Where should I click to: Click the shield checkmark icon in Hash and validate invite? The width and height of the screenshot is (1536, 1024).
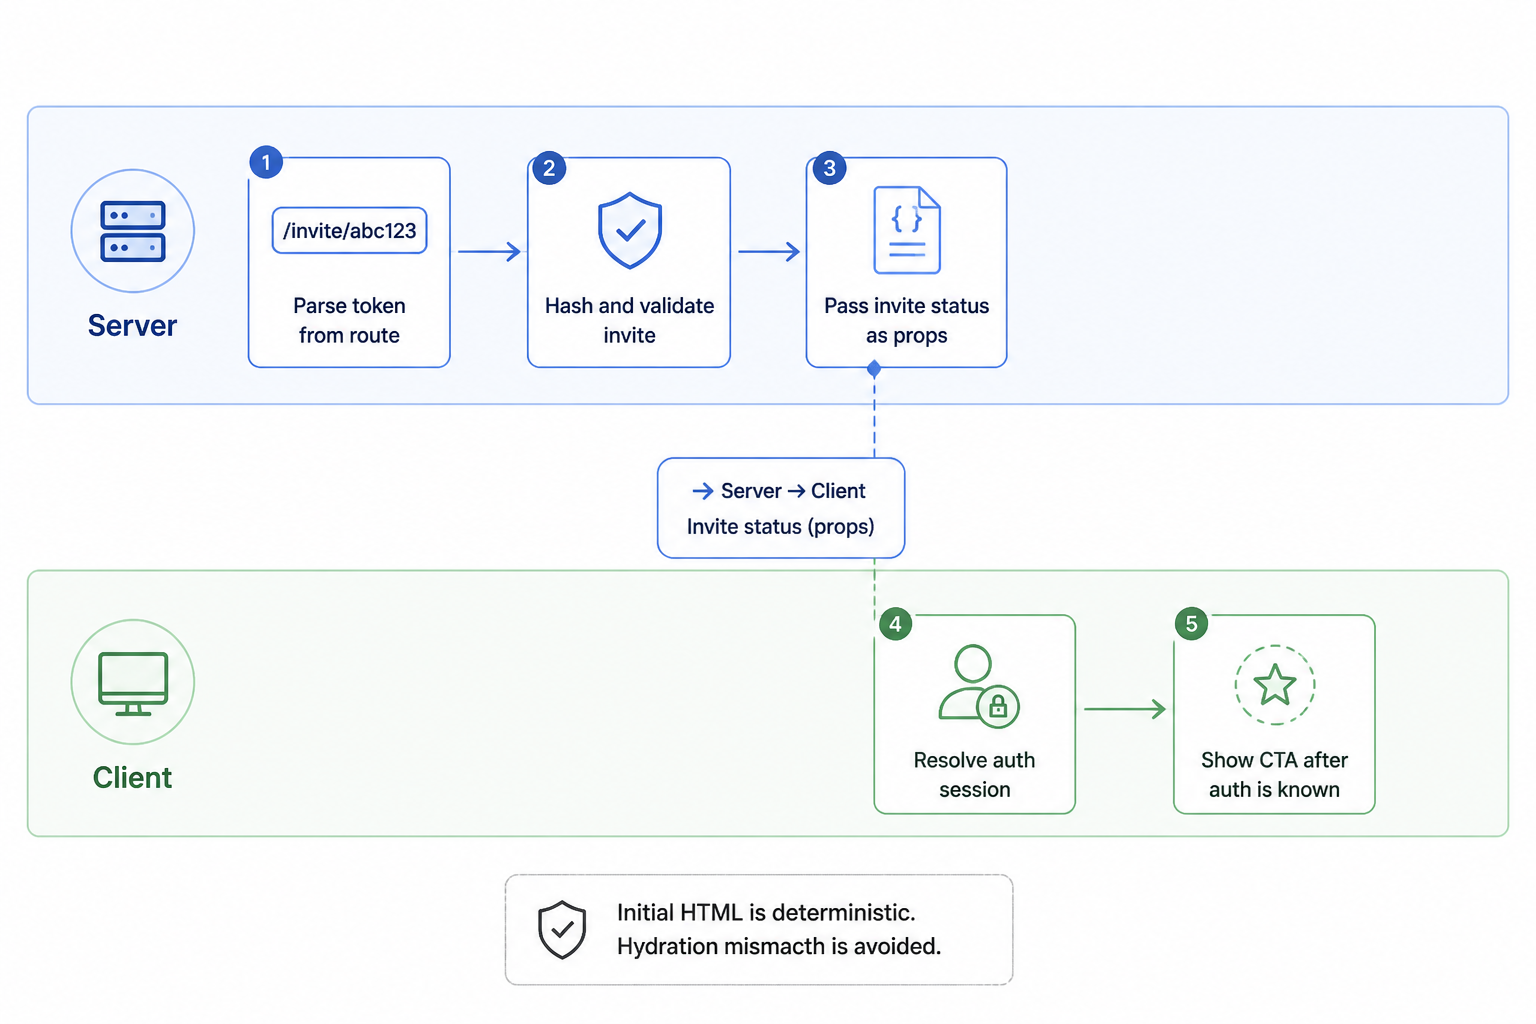pos(630,231)
